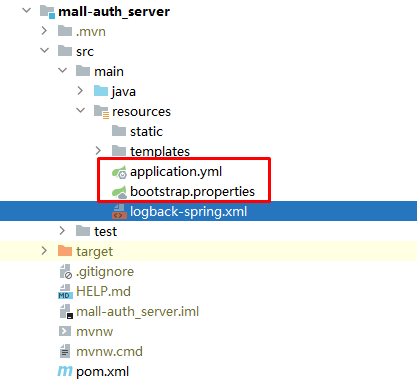Collapse the resources folder chevron
Screen dimensions: 417x381
tap(80, 111)
